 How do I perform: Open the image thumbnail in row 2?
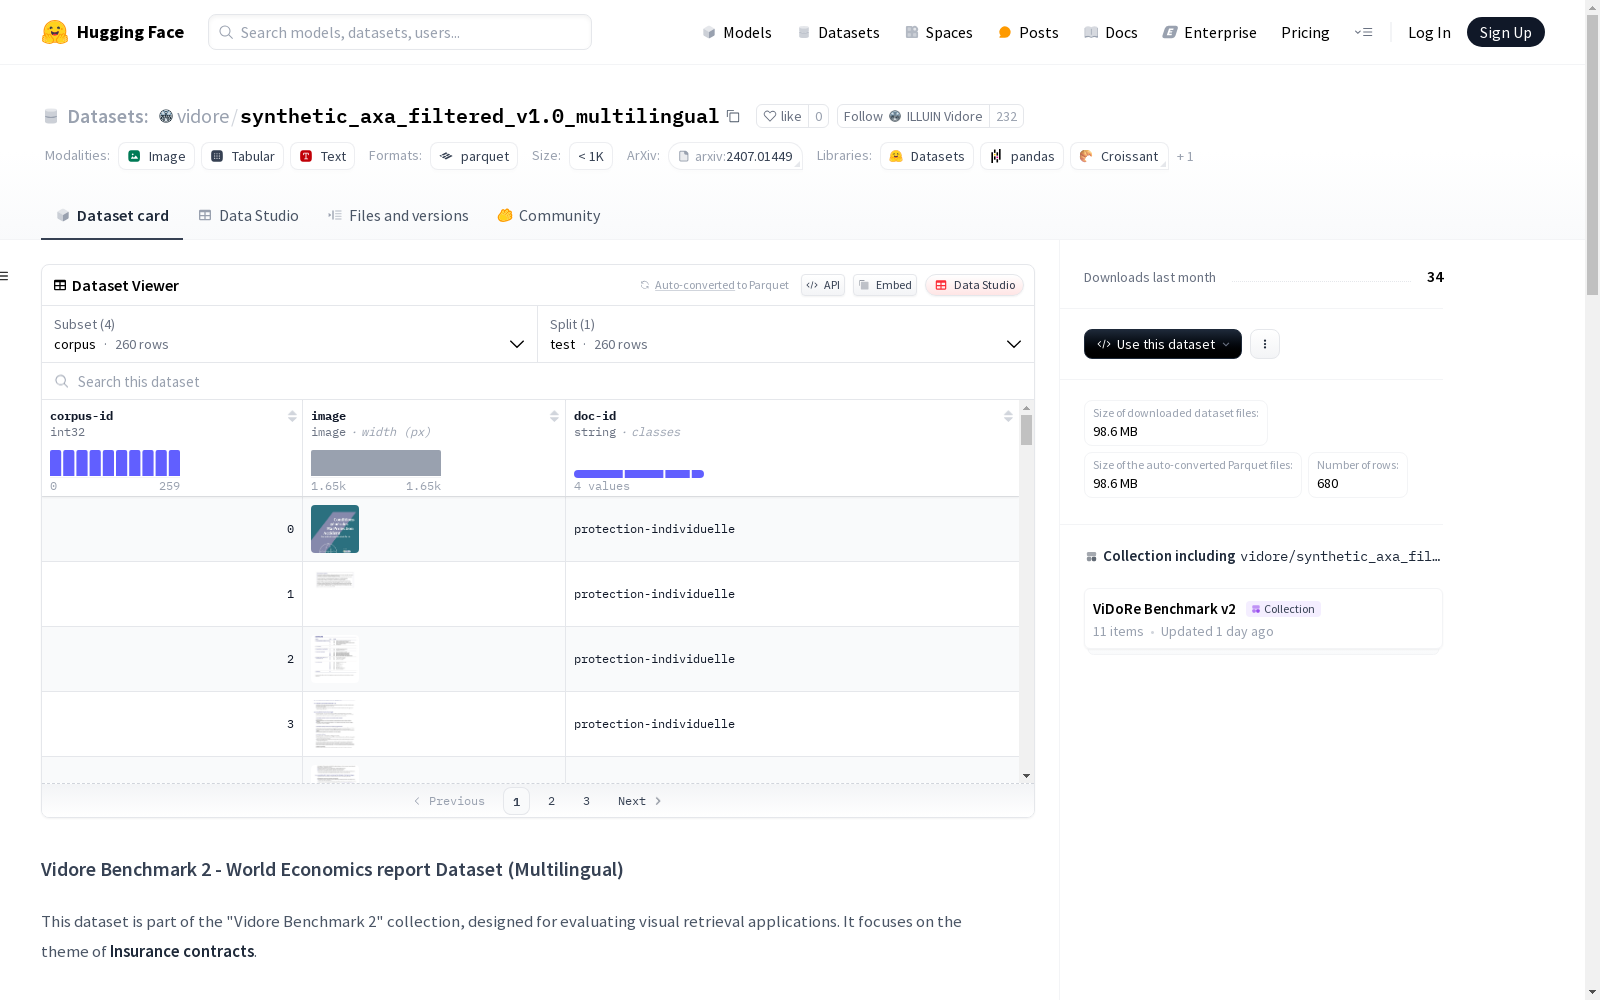(x=335, y=659)
